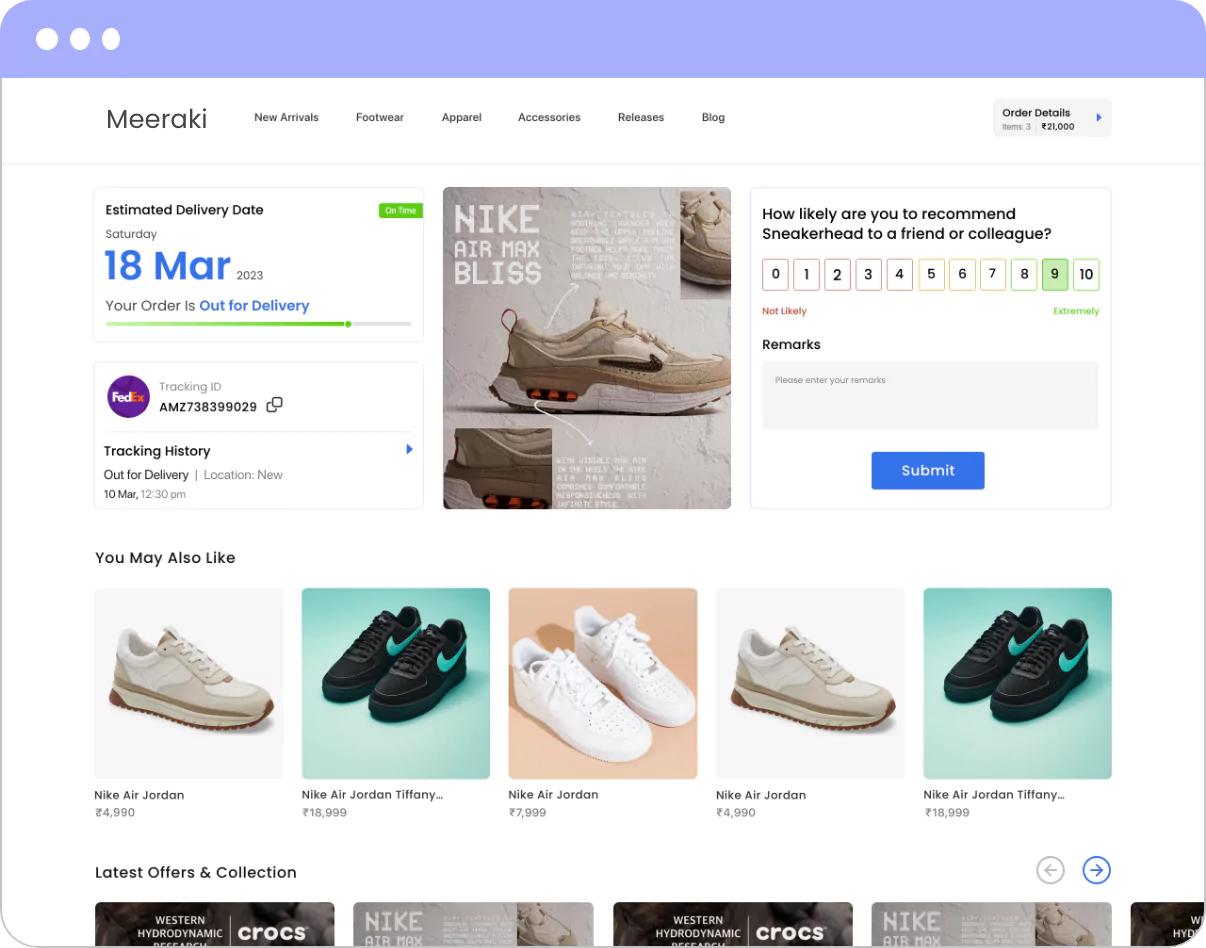
Task: Pick rating 3 on the scale
Action: pyautogui.click(x=869, y=274)
